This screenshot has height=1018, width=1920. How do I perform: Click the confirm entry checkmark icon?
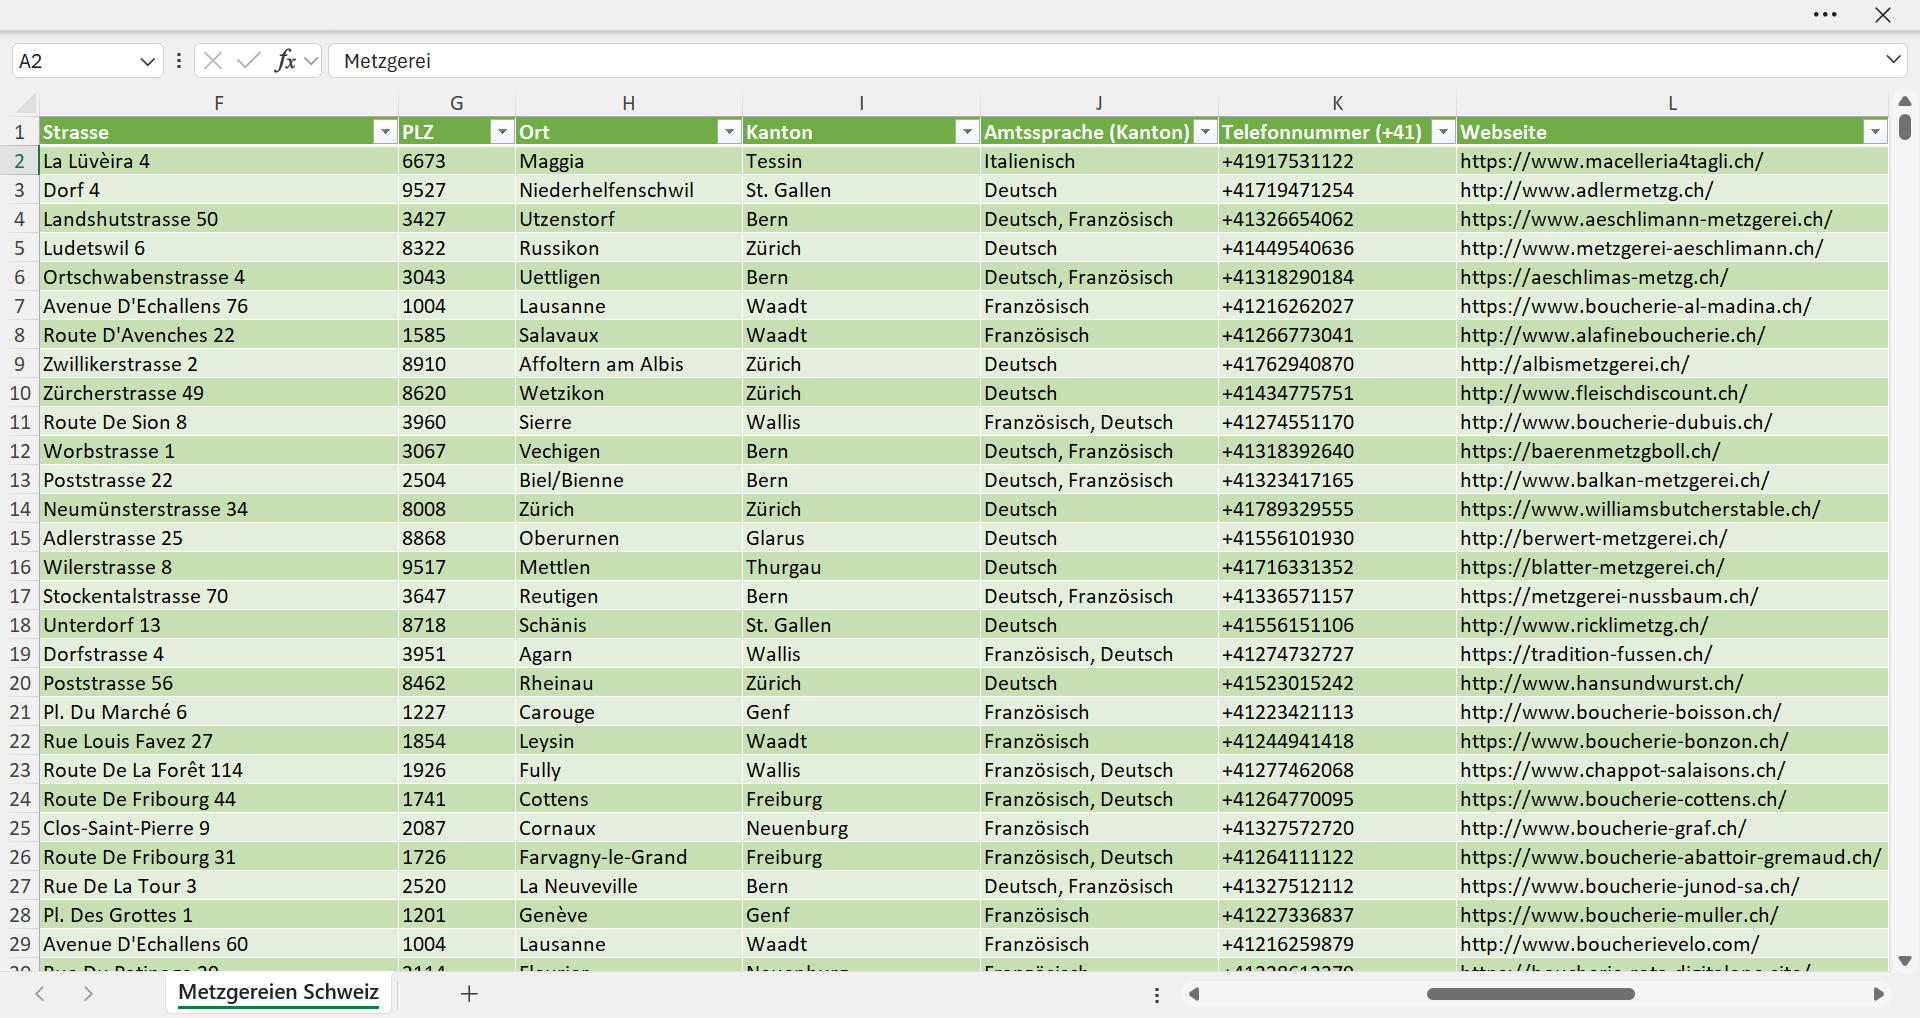(x=249, y=60)
